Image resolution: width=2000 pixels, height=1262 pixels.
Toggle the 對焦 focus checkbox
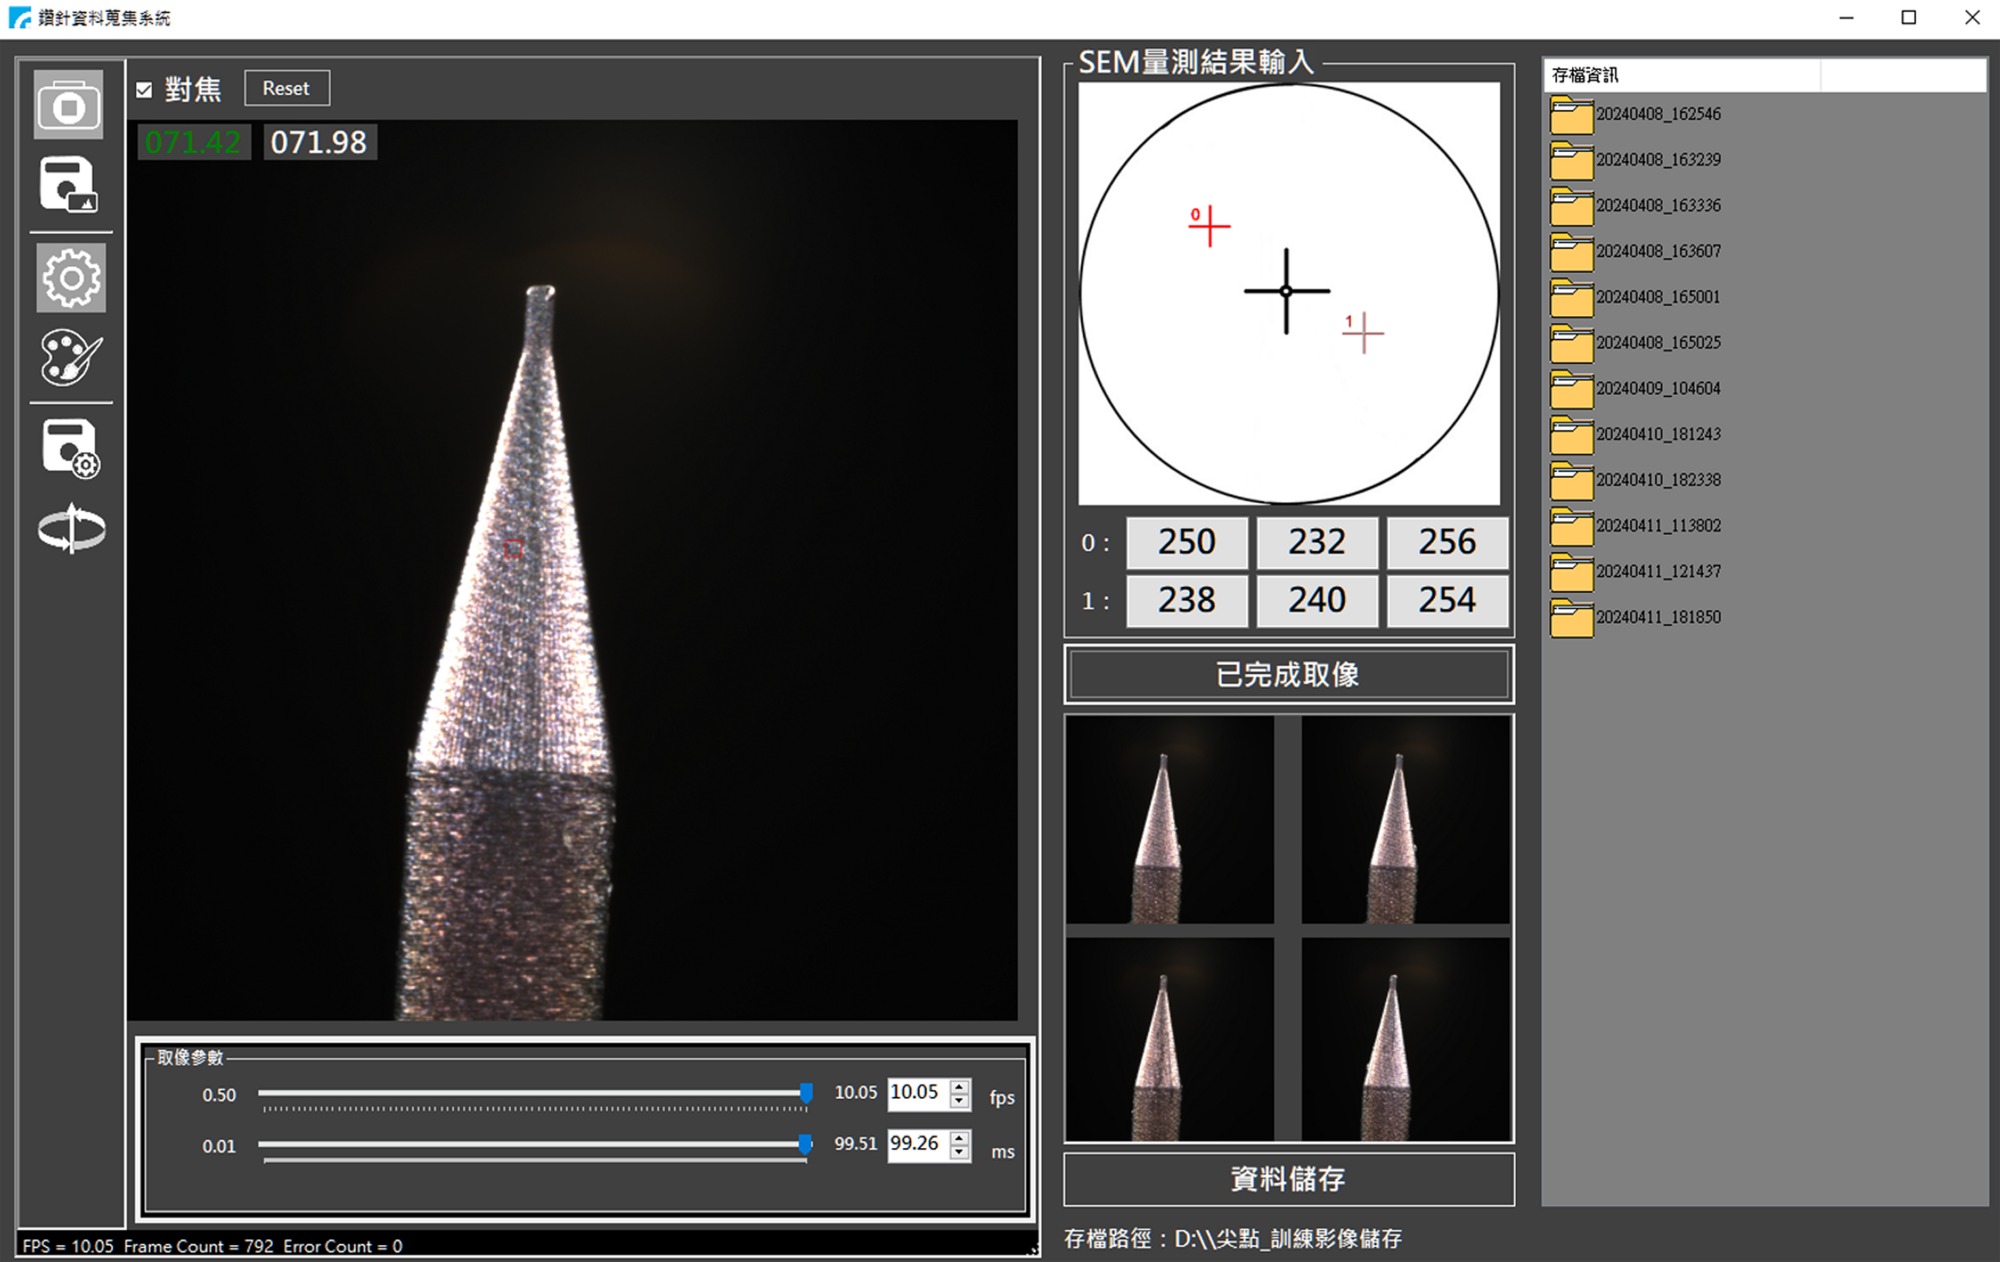(x=145, y=90)
